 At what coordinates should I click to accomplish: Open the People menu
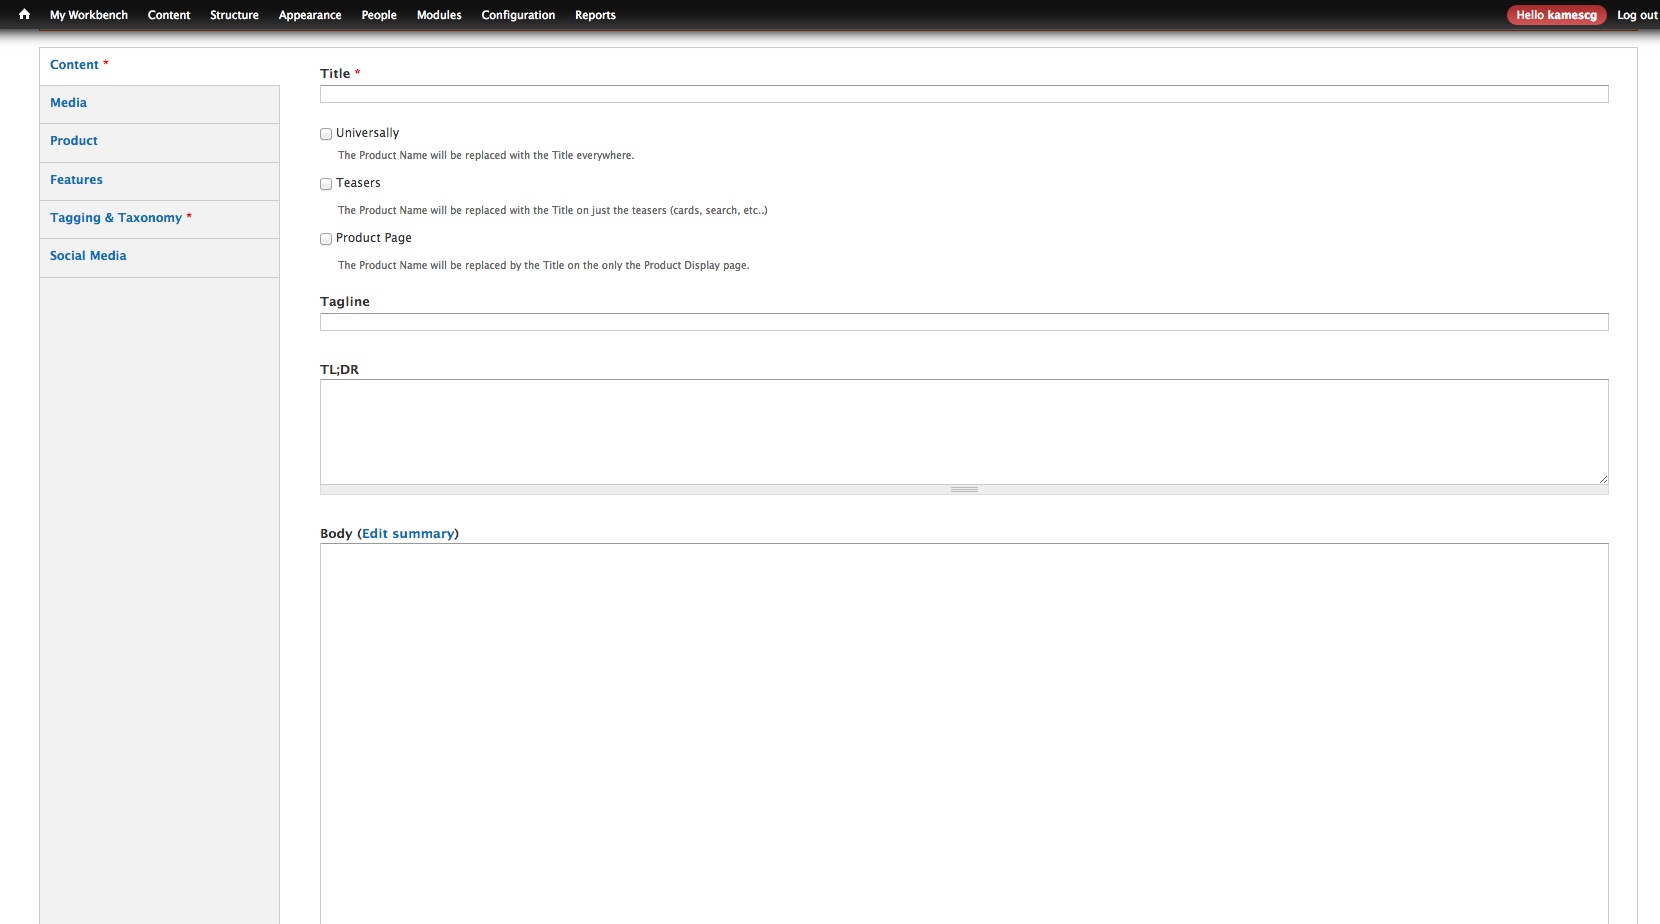pyautogui.click(x=379, y=15)
